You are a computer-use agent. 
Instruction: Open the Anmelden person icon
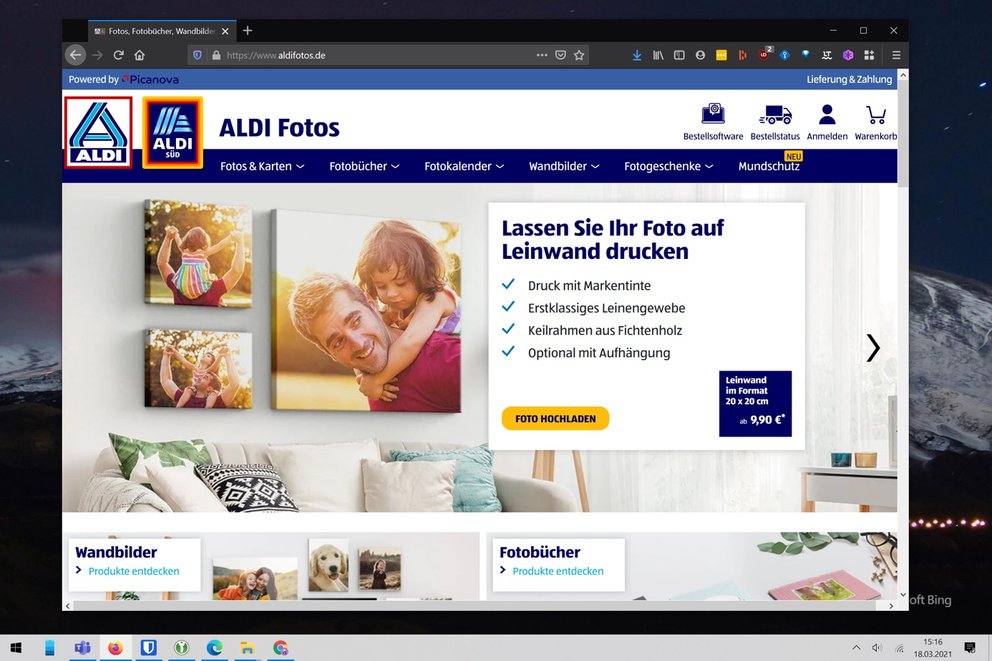pos(827,122)
